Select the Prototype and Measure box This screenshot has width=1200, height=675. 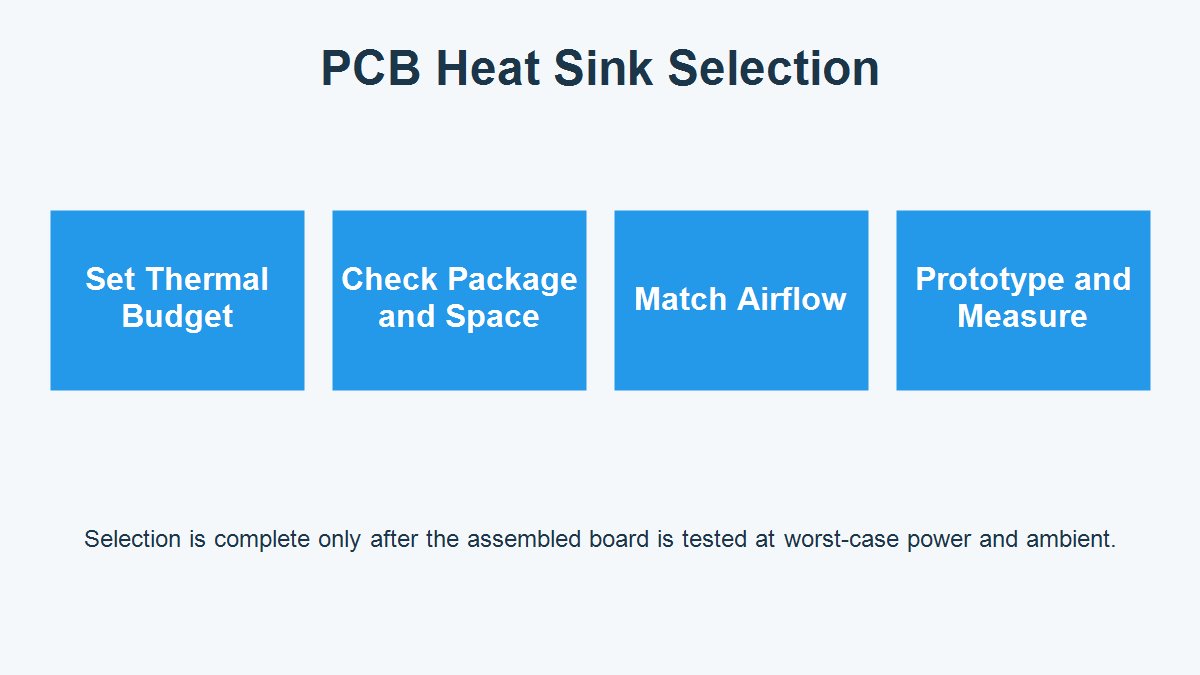click(1023, 300)
